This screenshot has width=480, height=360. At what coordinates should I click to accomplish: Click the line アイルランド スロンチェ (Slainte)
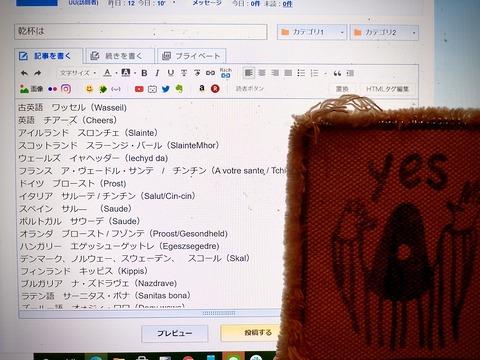(88, 133)
